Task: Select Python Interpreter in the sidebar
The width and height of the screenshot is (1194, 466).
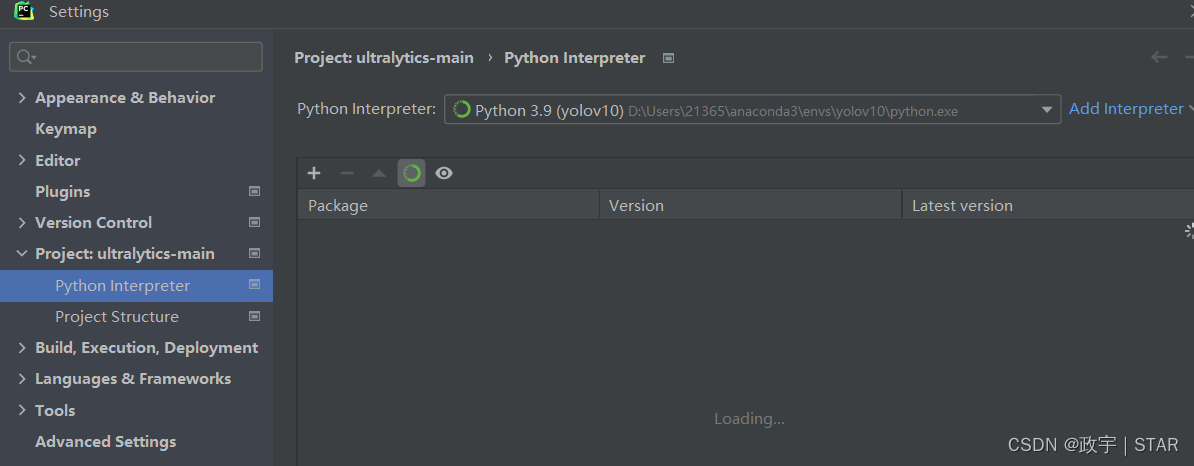Action: pos(136,286)
